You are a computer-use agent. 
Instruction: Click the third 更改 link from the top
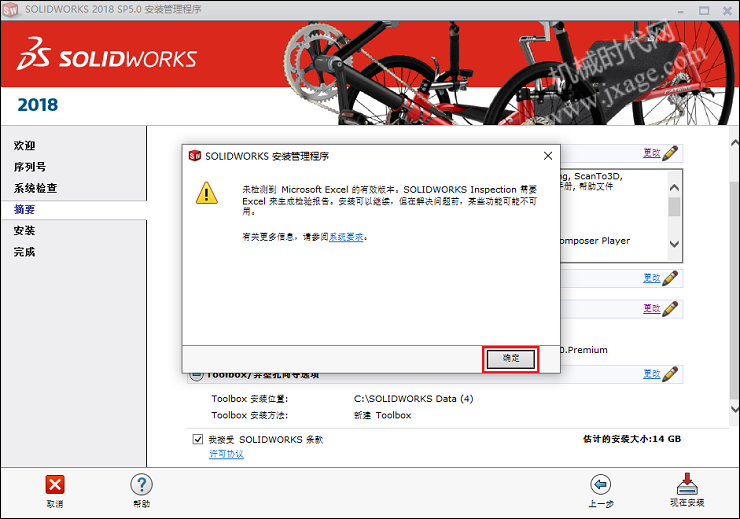coord(652,309)
